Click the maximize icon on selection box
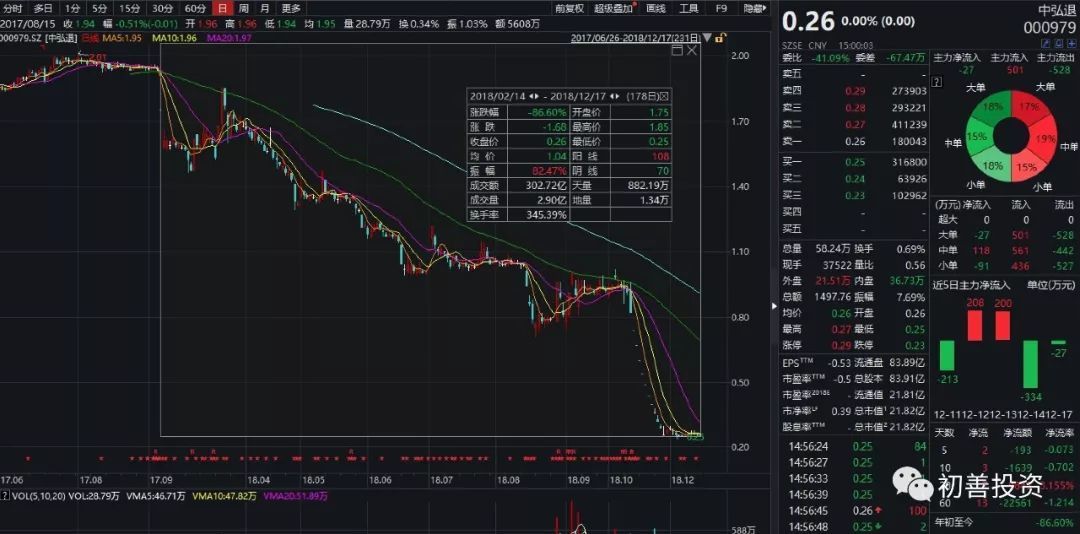1080x534 pixels. tap(677, 51)
